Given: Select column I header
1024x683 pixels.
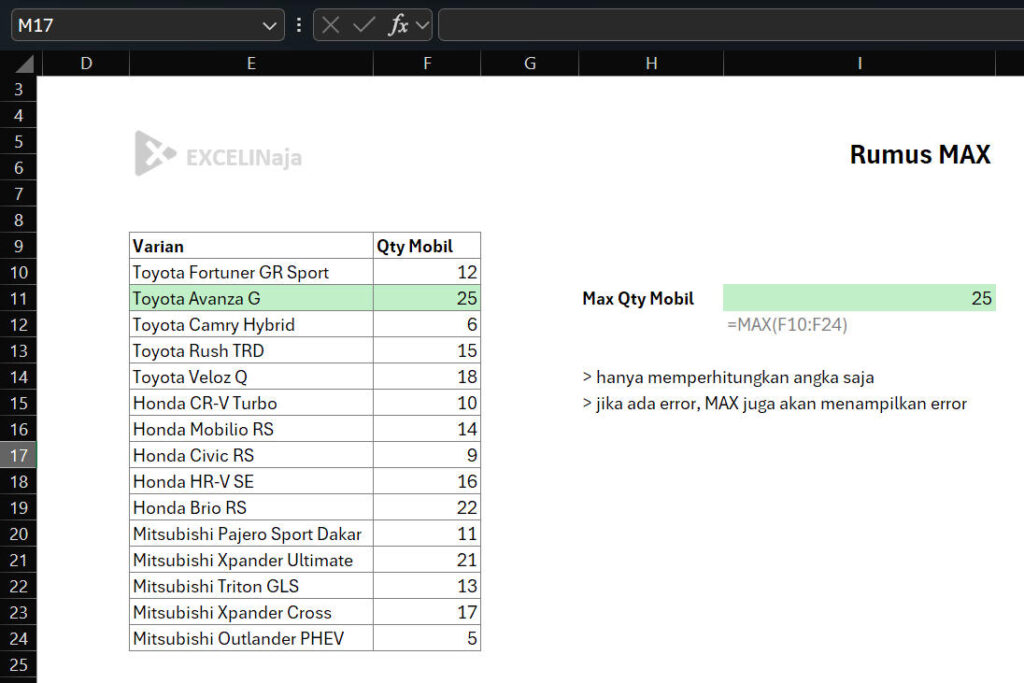Looking at the screenshot, I should tap(859, 63).
